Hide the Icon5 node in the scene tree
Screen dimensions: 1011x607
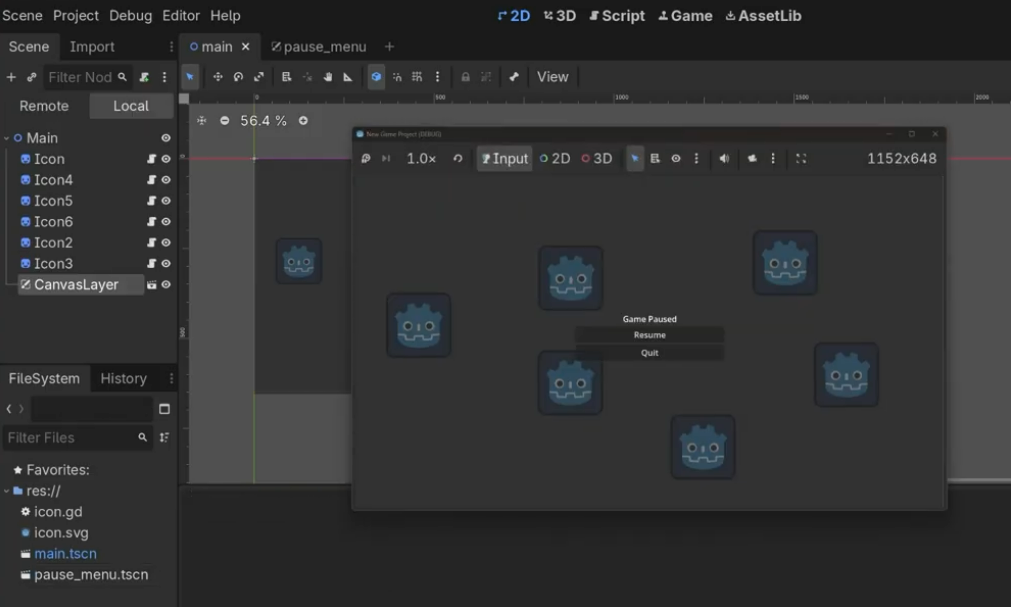165,200
